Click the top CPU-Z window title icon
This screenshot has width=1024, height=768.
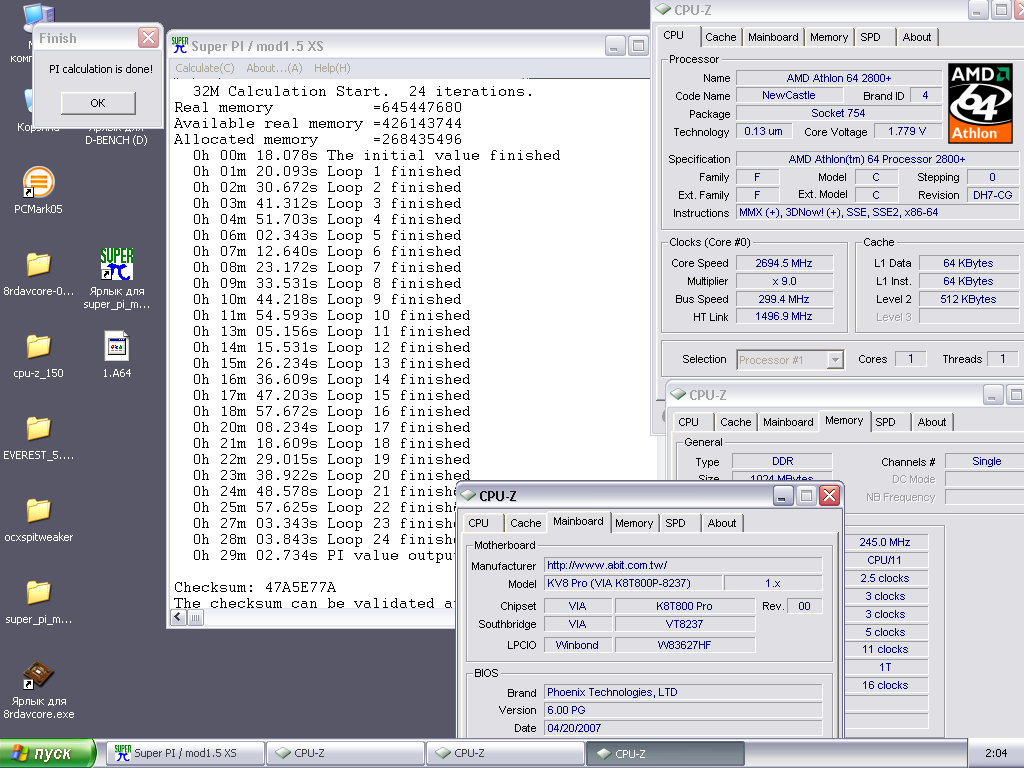pyautogui.click(x=664, y=9)
